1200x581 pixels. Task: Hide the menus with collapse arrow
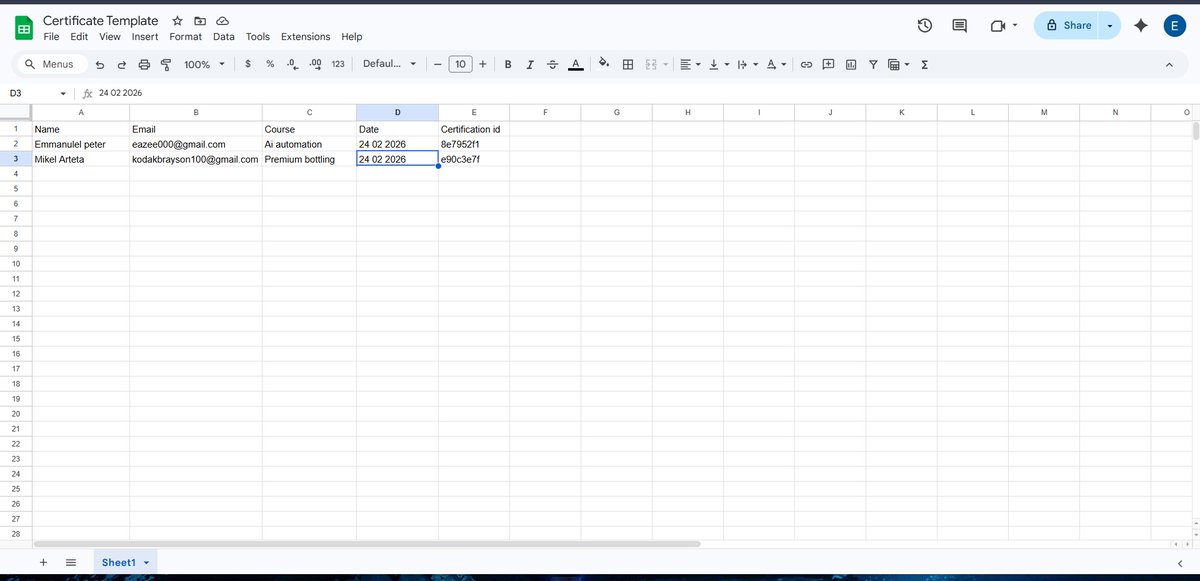click(1169, 64)
